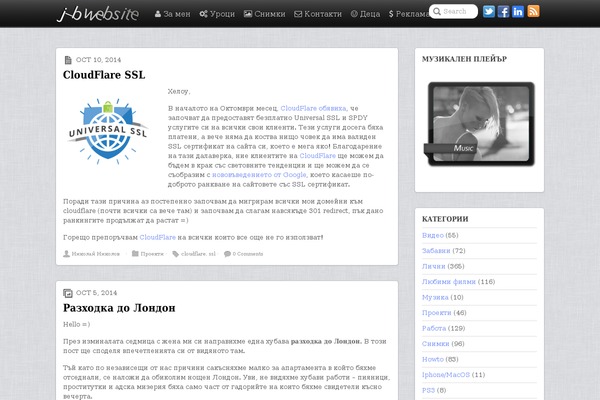The width and height of the screenshot is (600, 400).
Task: Open the За мен menu item
Action: [172, 14]
